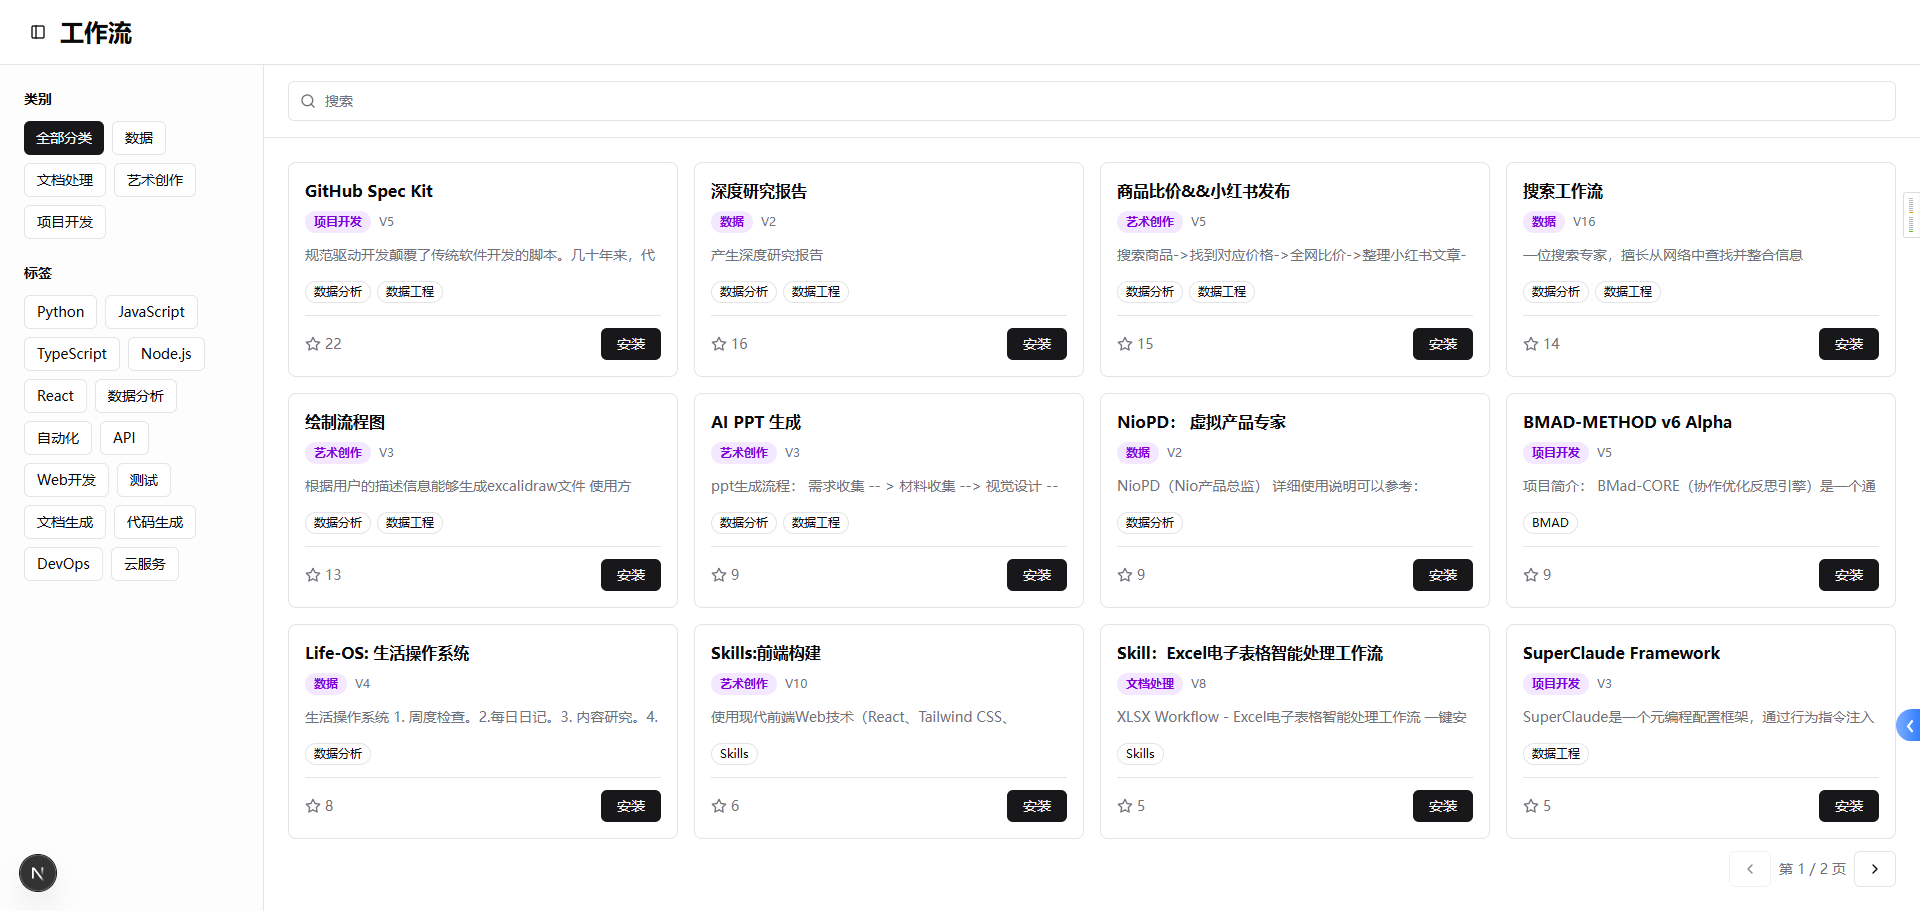Enable the Python tag filter

pos(60,311)
